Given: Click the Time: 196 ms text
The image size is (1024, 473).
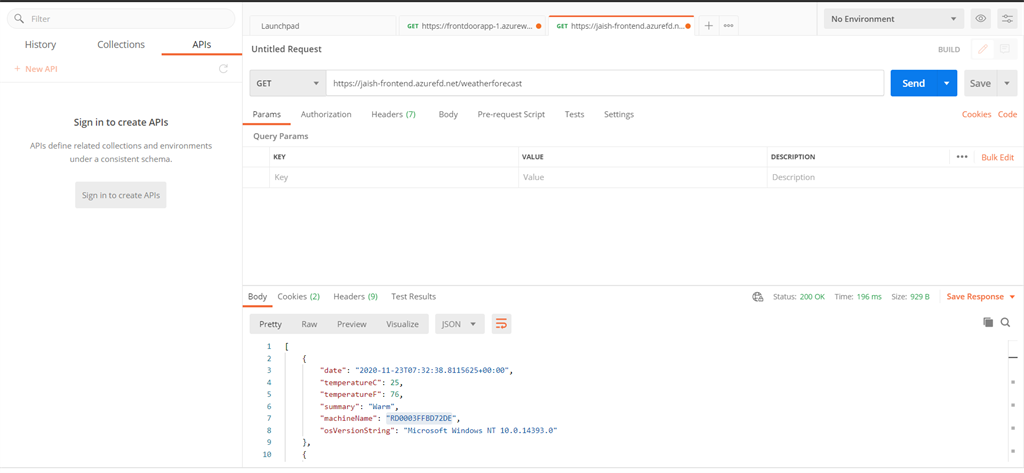Looking at the screenshot, I should coord(858,297).
